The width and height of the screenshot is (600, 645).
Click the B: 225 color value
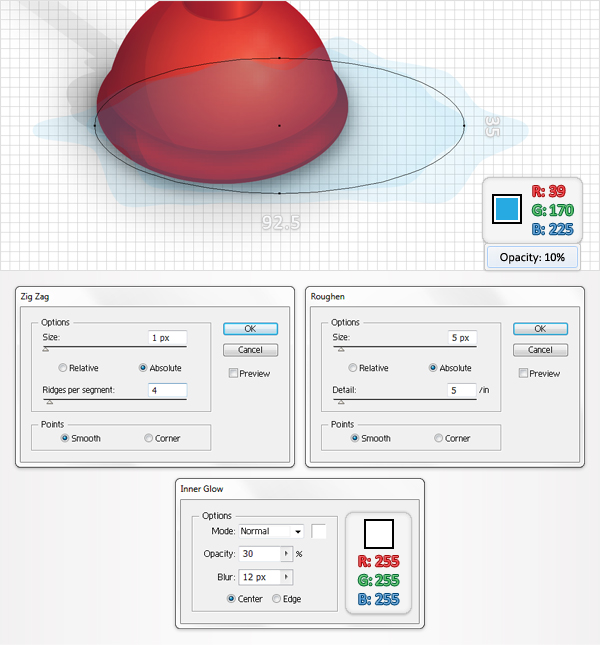click(553, 229)
